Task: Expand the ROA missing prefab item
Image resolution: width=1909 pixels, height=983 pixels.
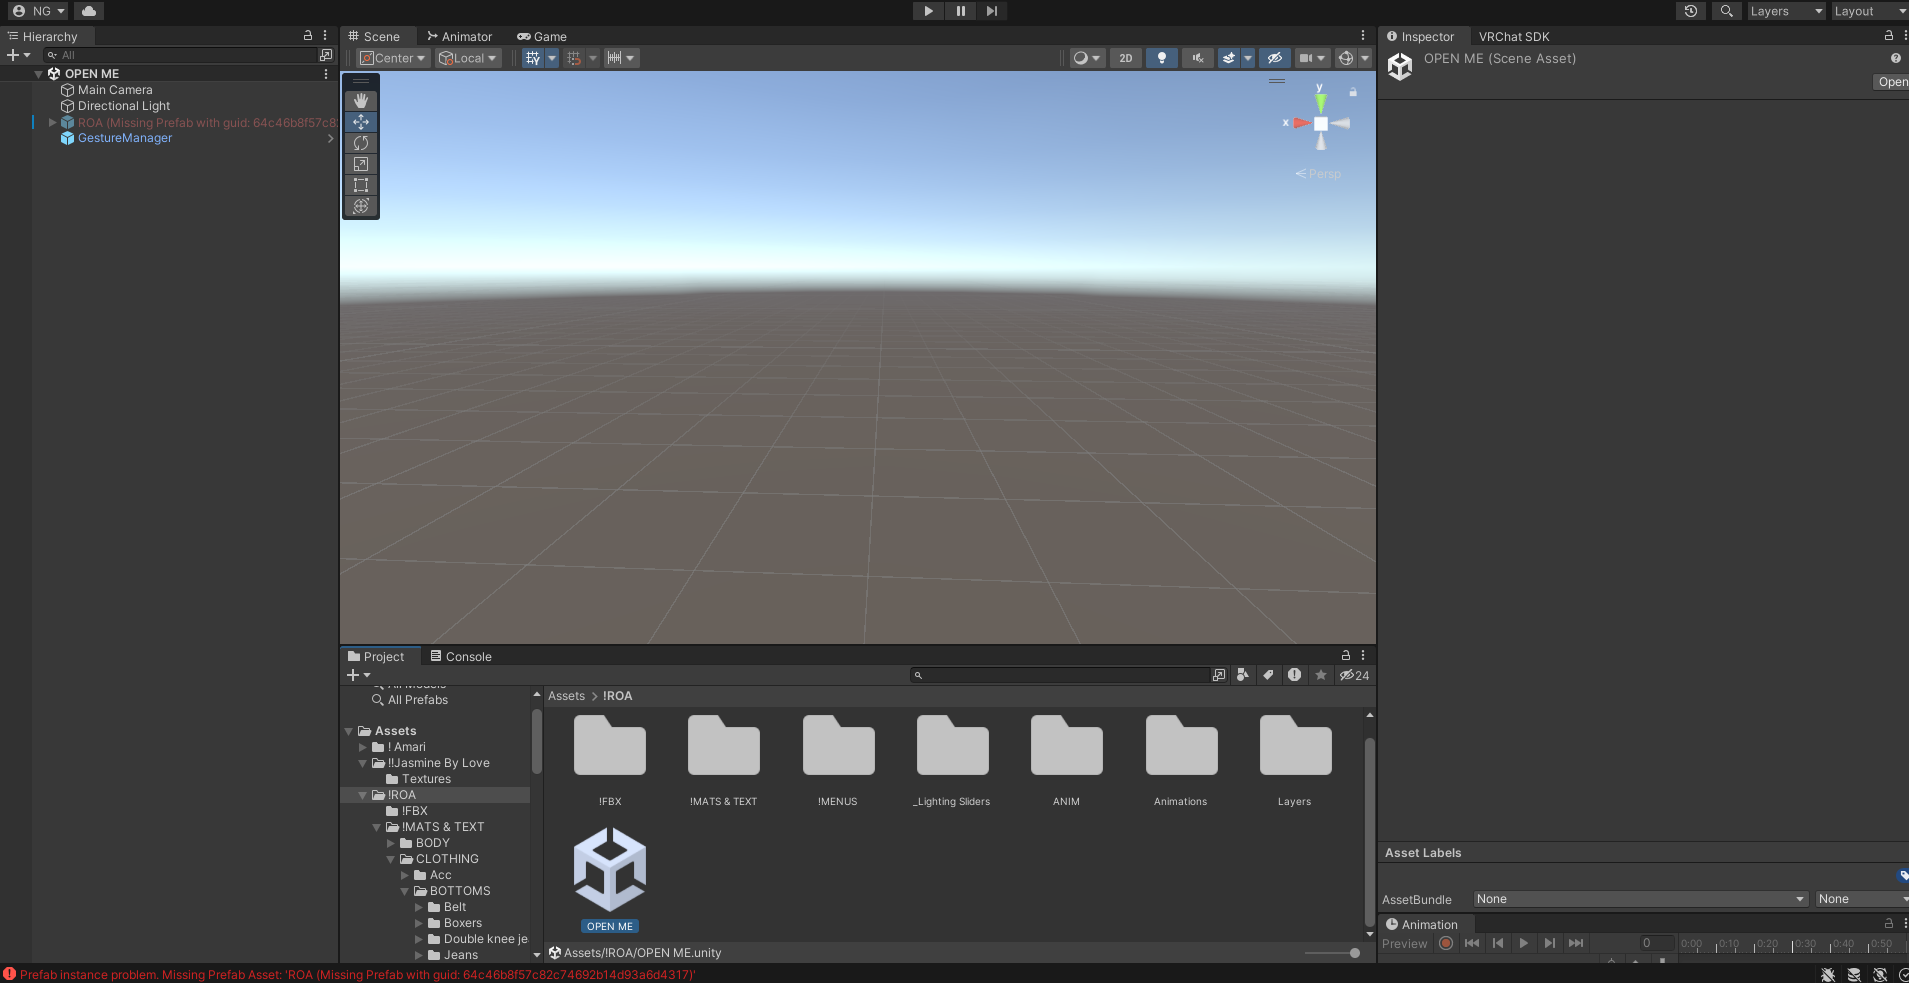Action: [52, 122]
